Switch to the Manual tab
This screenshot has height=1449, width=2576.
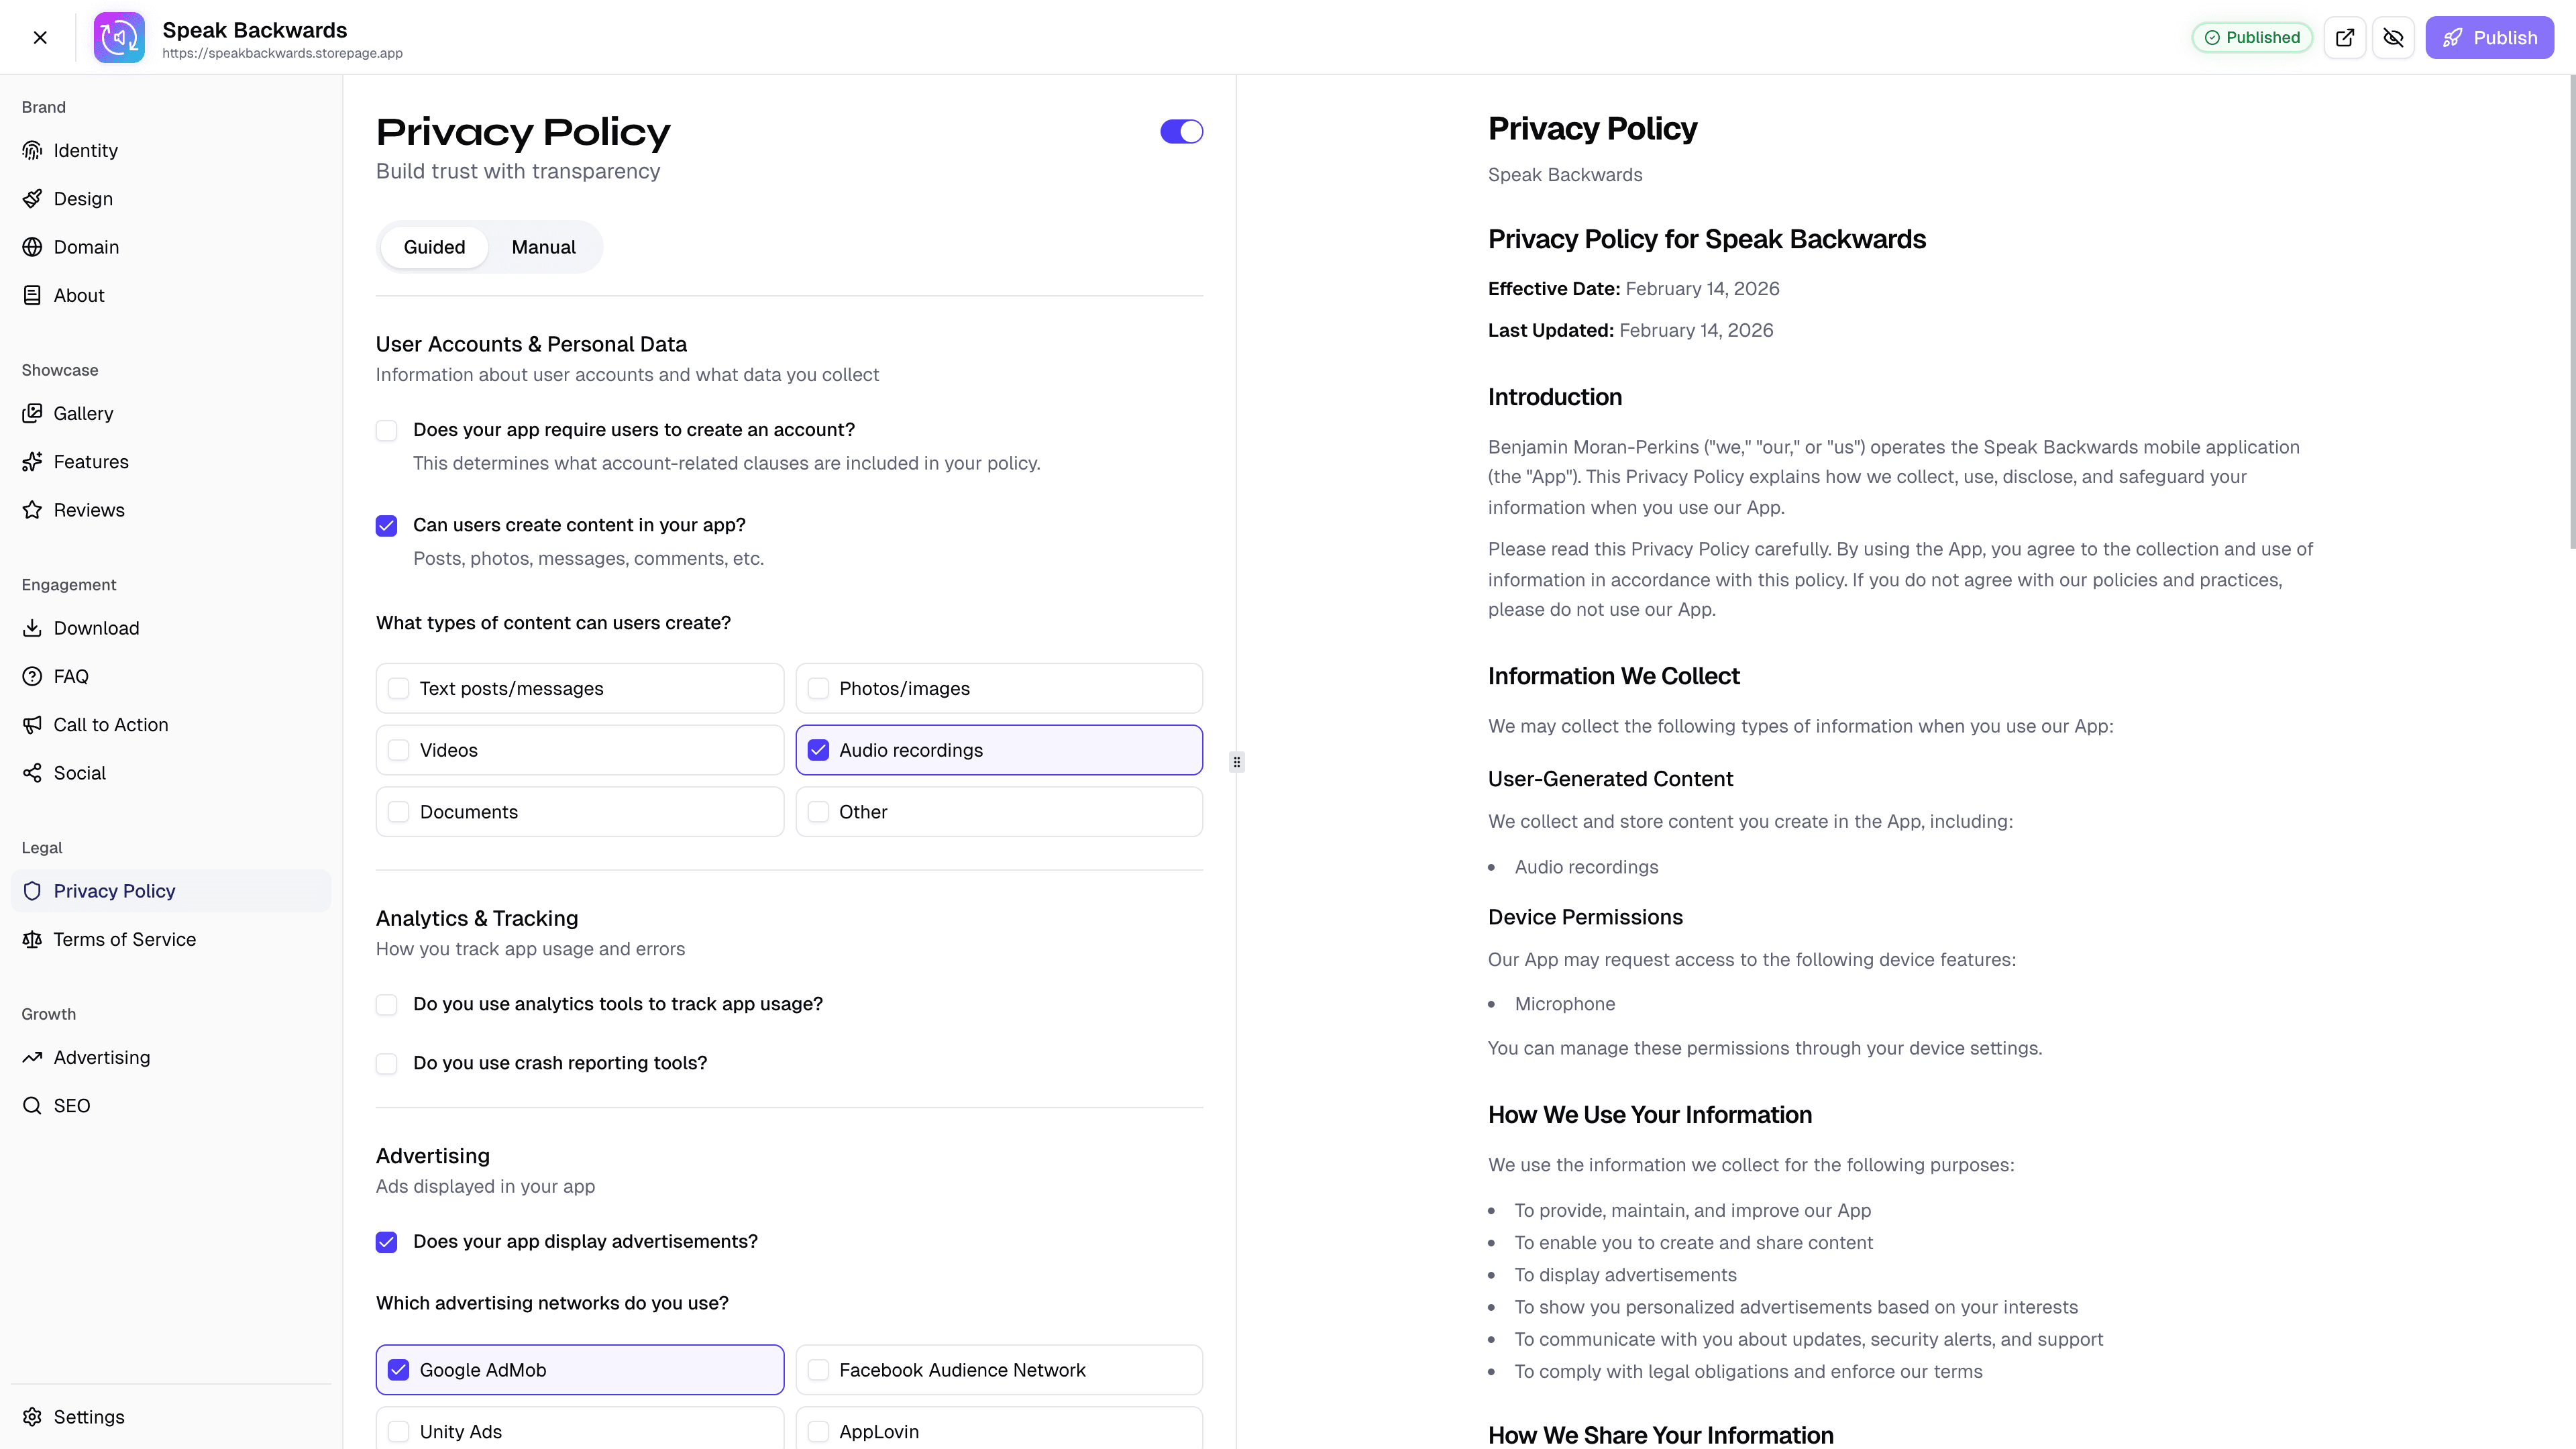[x=543, y=247]
